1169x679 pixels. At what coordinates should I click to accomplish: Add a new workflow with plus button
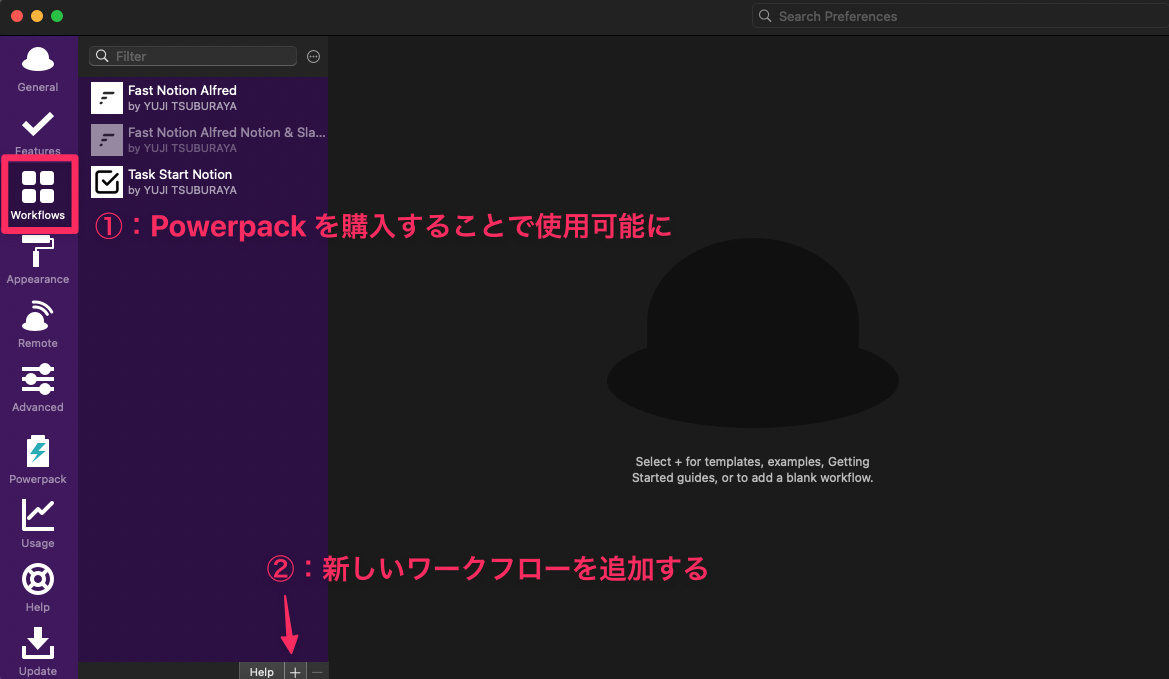(x=295, y=672)
